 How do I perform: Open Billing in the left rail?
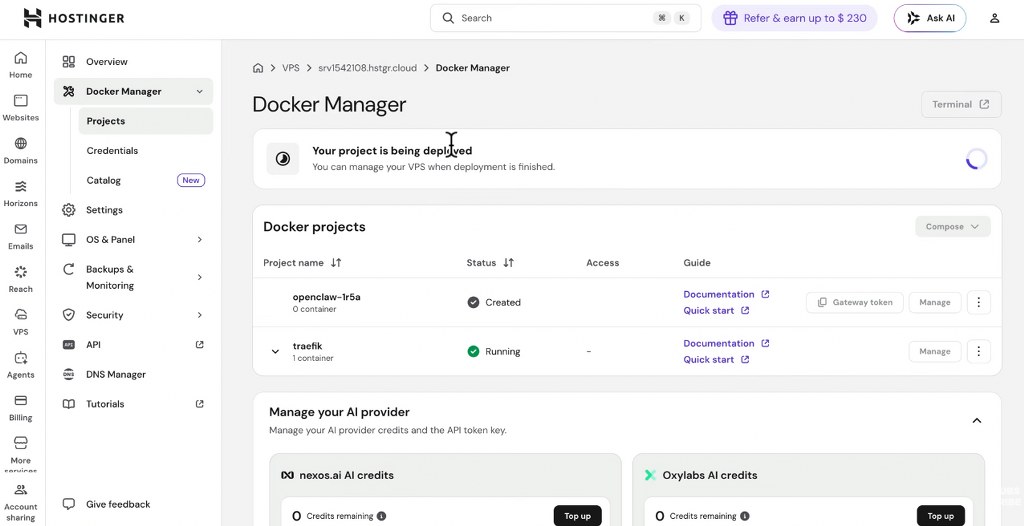20,408
